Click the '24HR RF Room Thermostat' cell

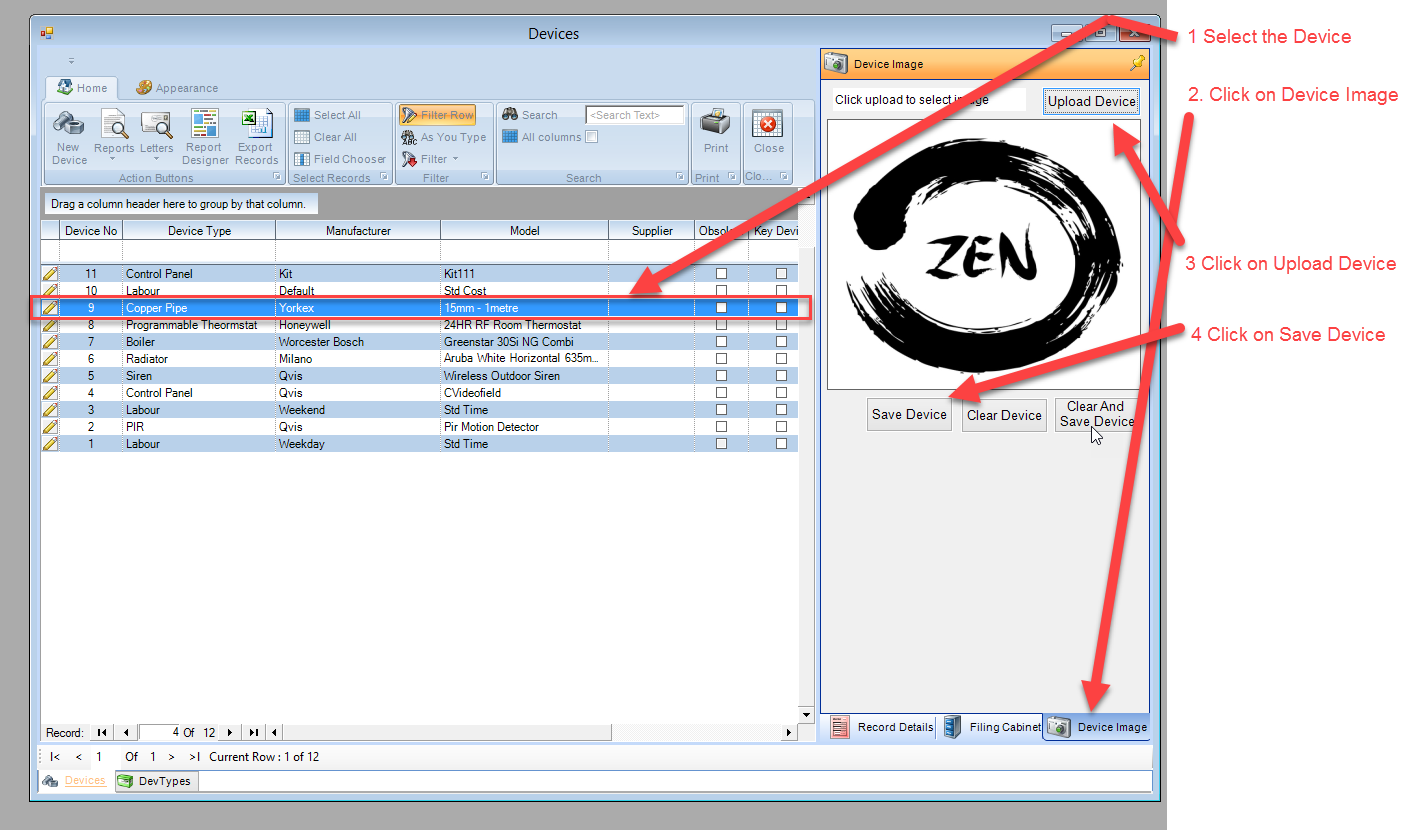[x=525, y=325]
